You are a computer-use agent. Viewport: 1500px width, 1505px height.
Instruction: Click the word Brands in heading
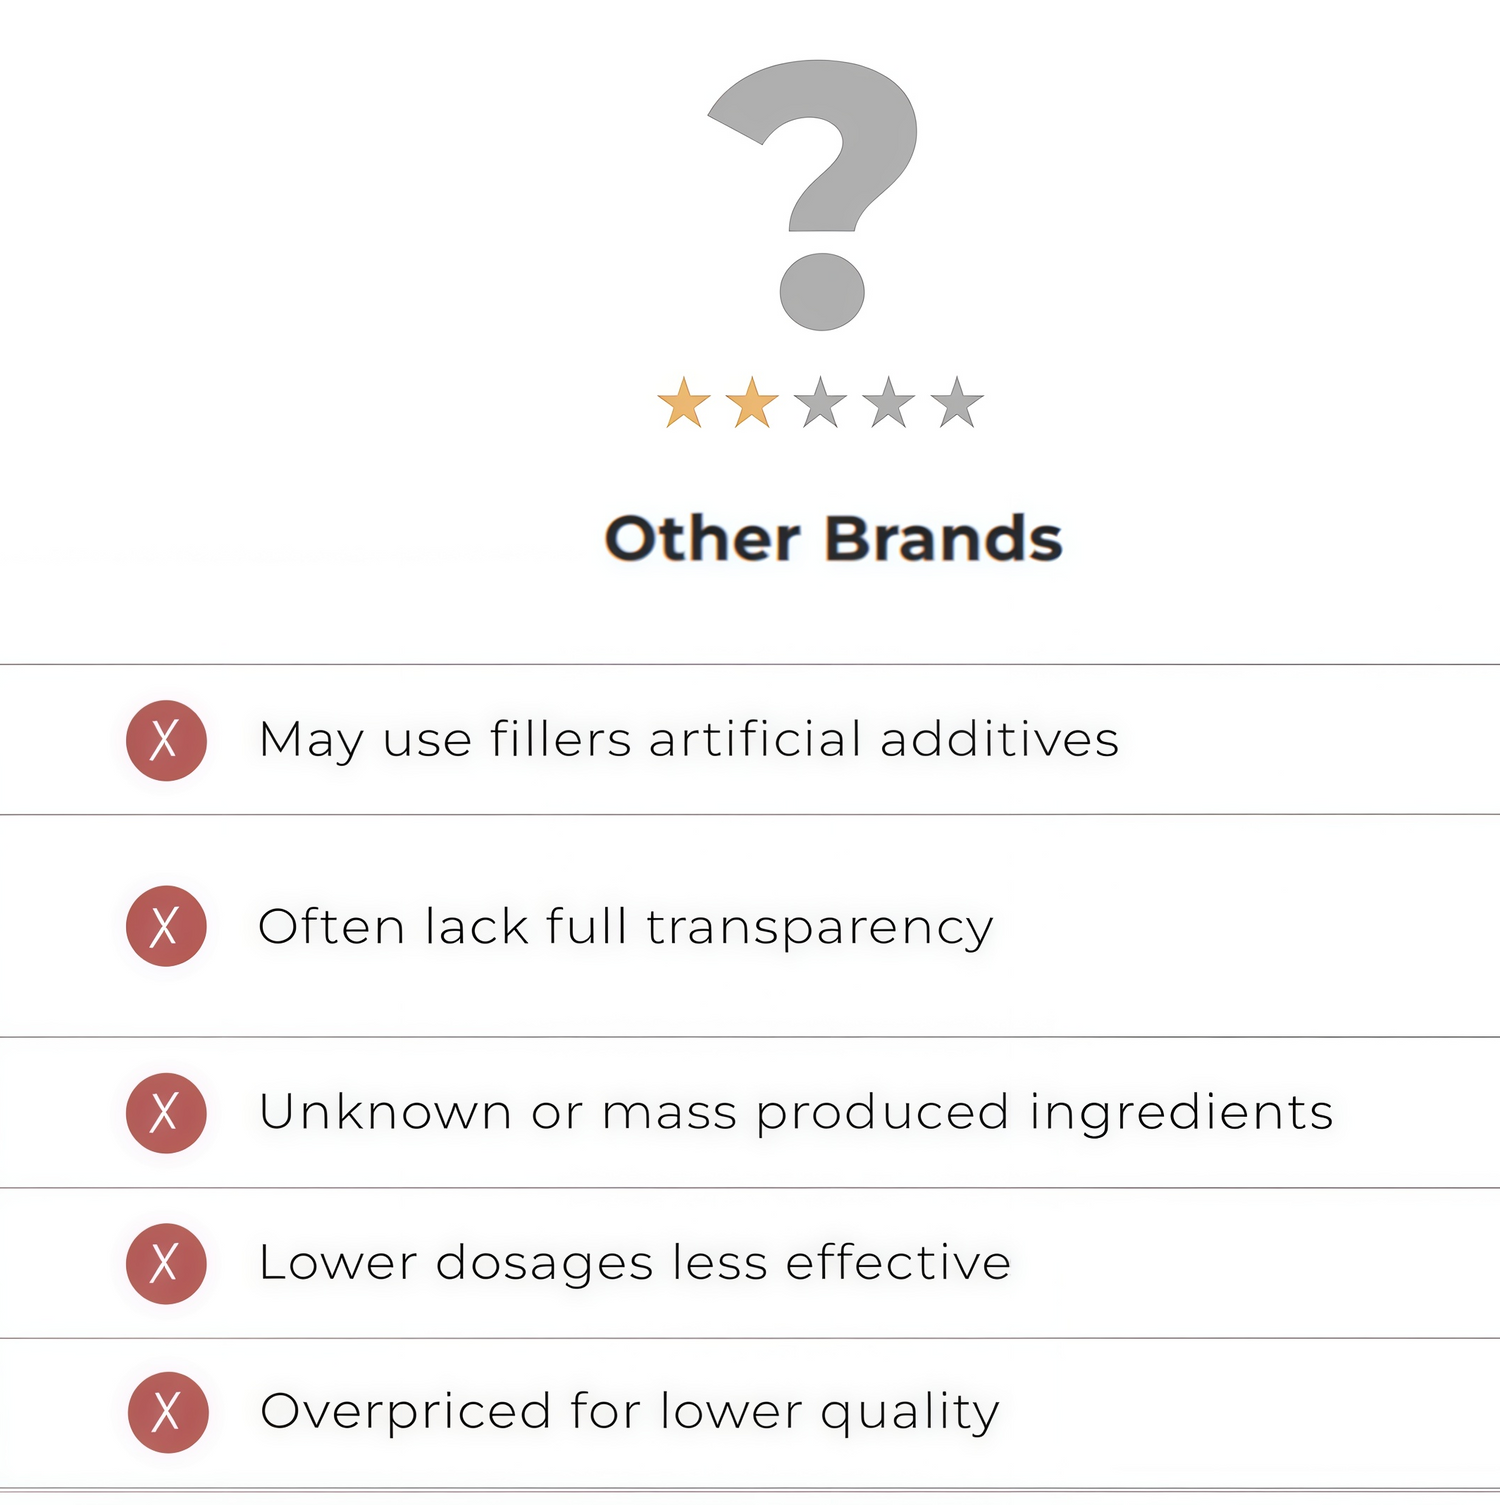942,539
